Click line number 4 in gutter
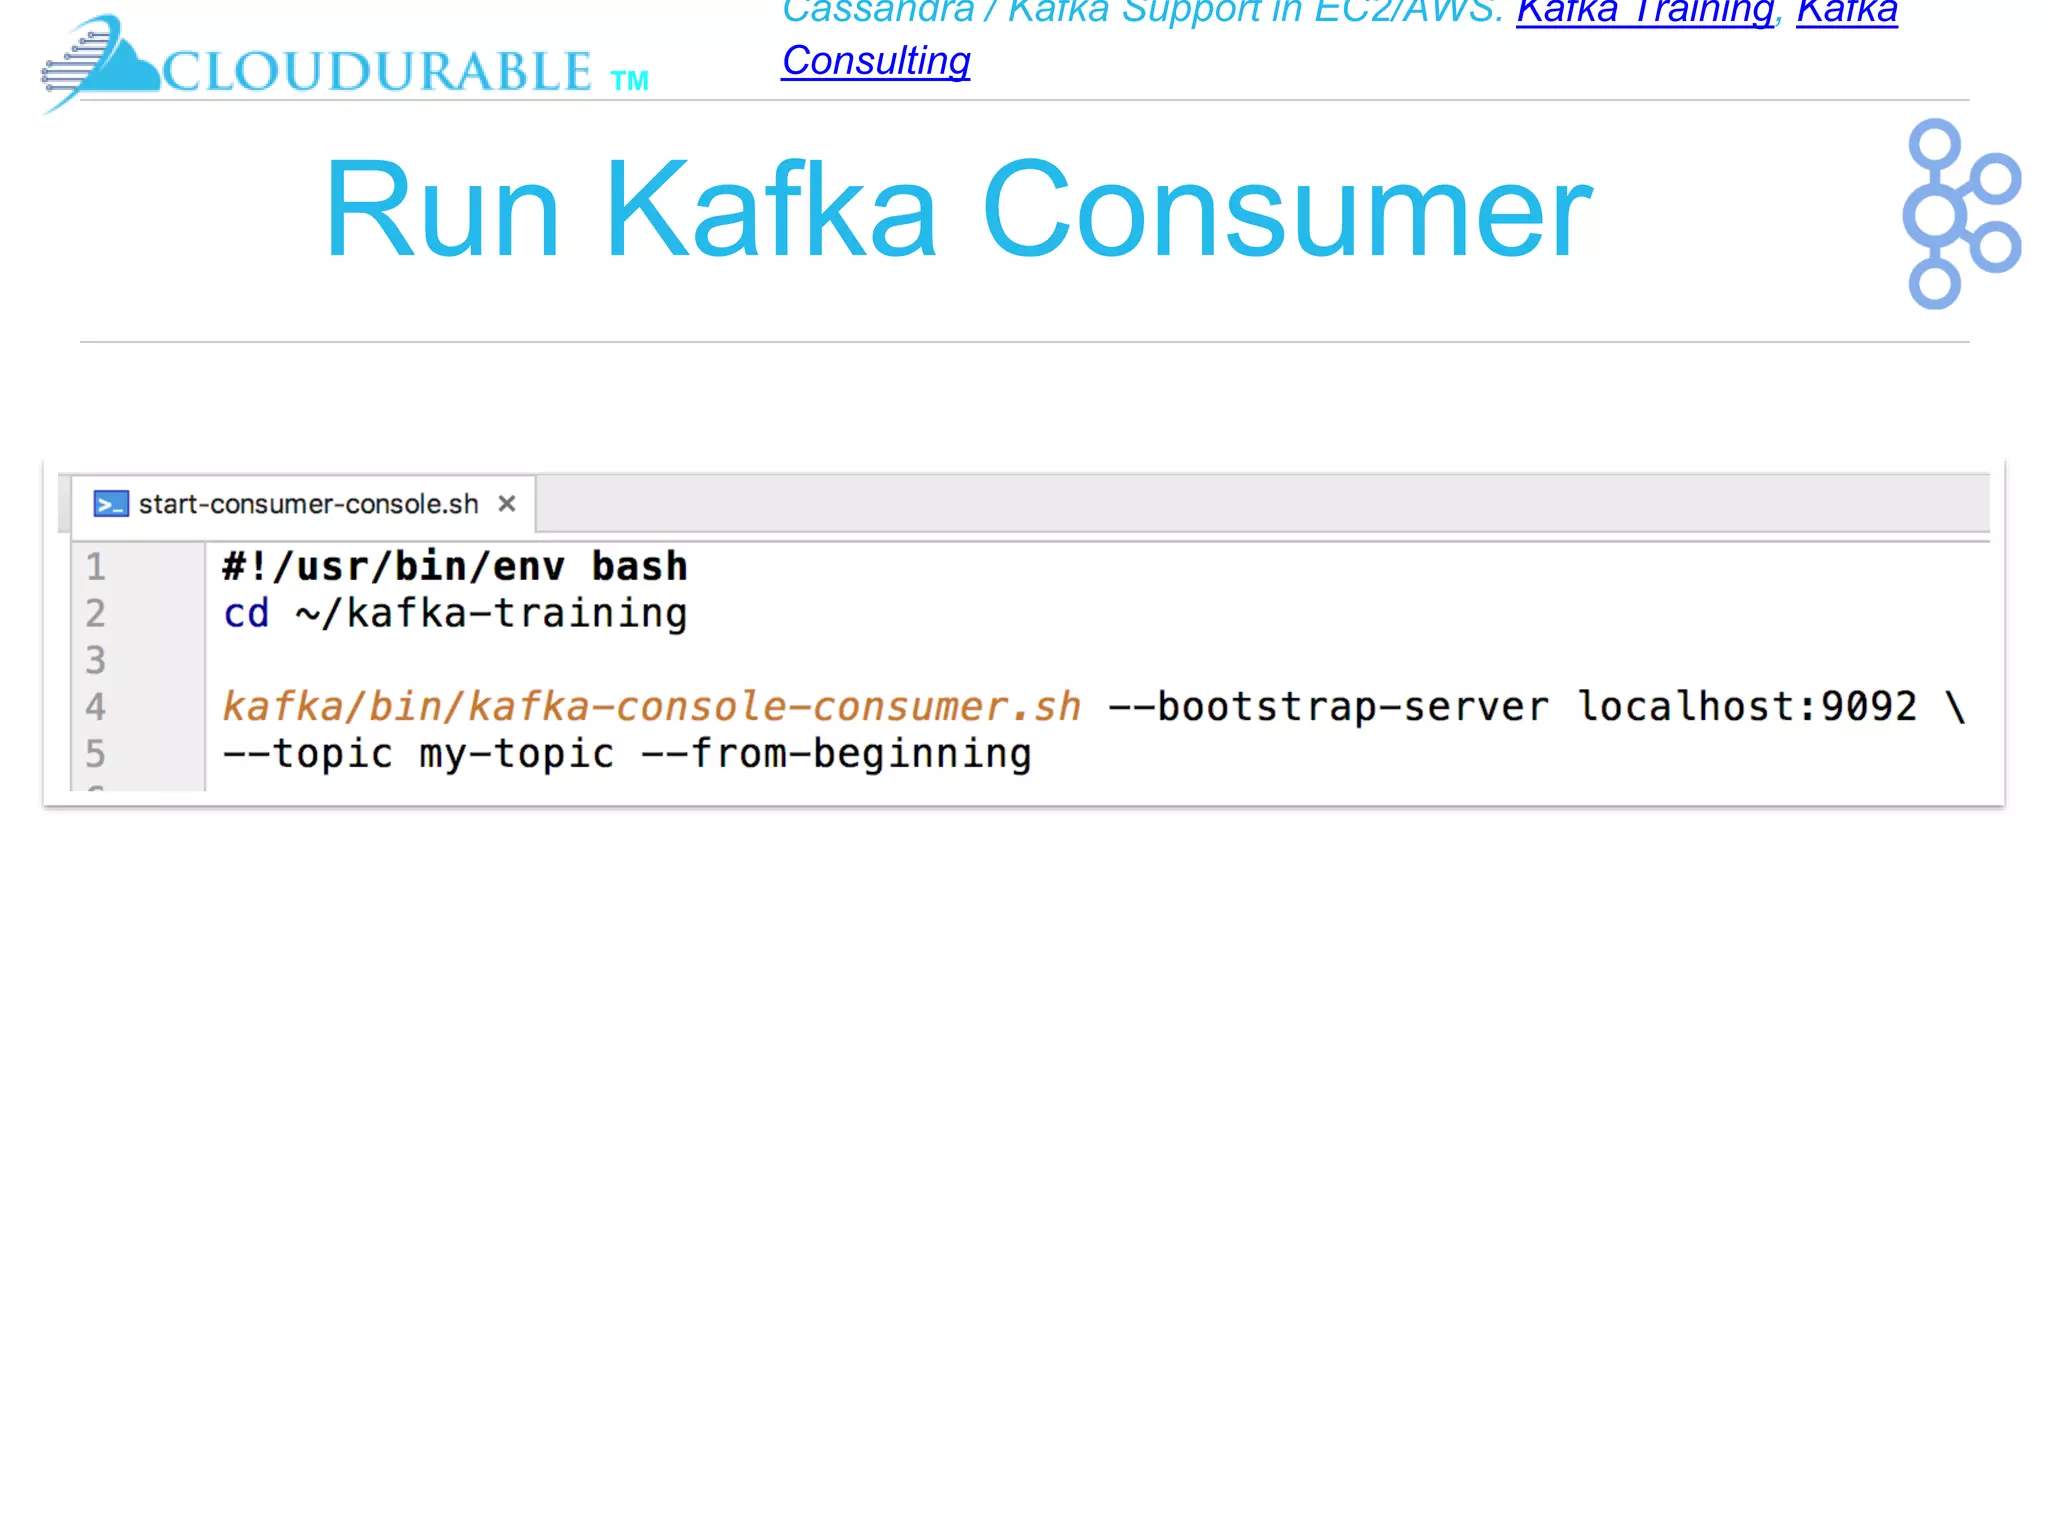This screenshot has width=2048, height=1536. 96,707
